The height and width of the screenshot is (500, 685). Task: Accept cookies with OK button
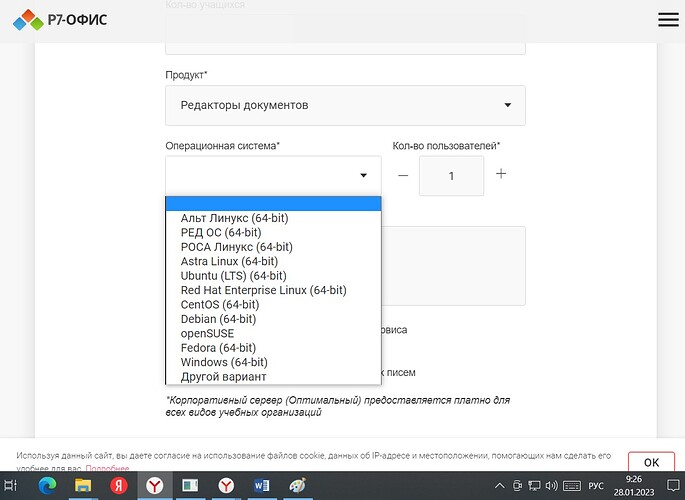click(x=651, y=462)
